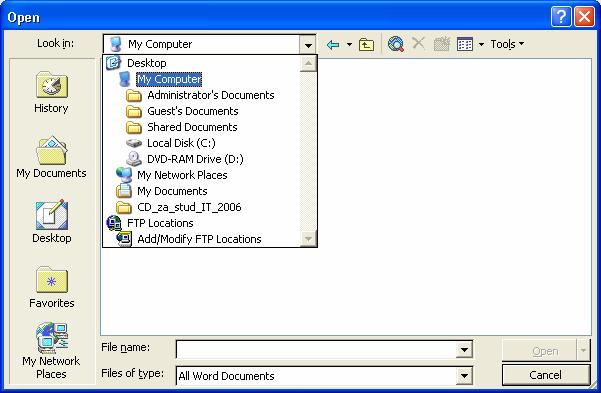Image resolution: width=601 pixels, height=393 pixels.
Task: Click the Local Disk (C:) drive icon
Action: 134,143
